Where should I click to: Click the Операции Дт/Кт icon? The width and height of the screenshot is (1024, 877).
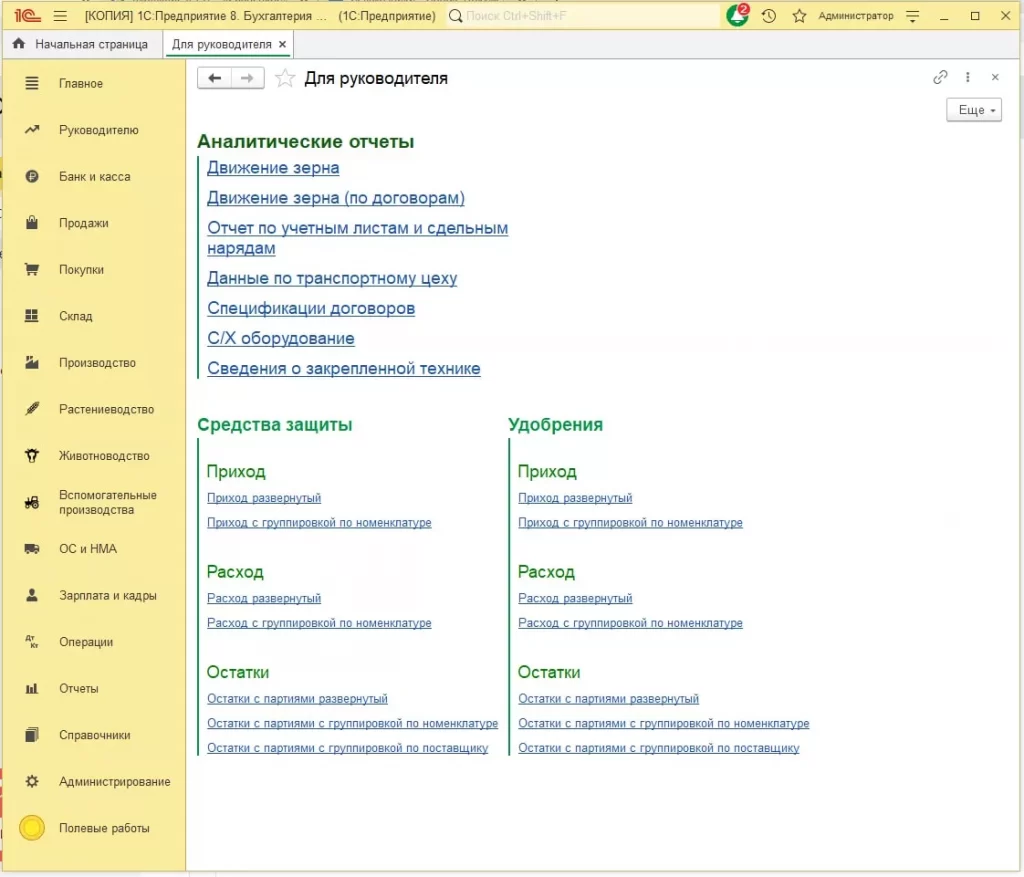tap(31, 642)
